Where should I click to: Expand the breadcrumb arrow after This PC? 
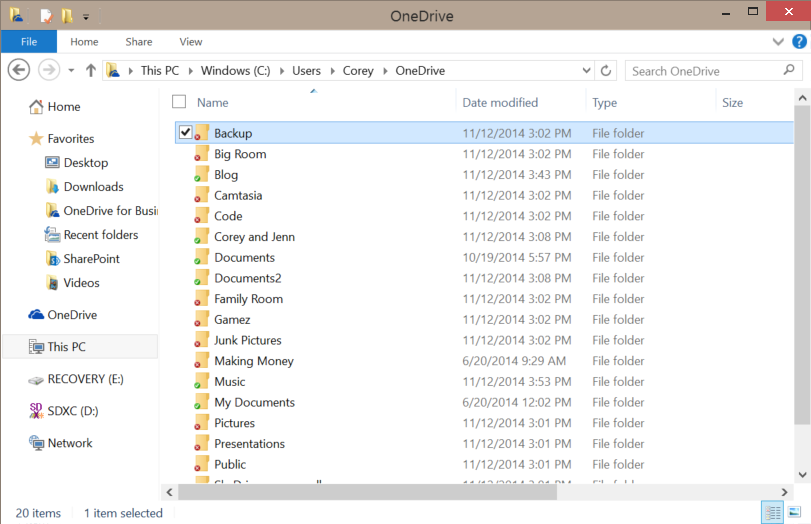coord(190,71)
